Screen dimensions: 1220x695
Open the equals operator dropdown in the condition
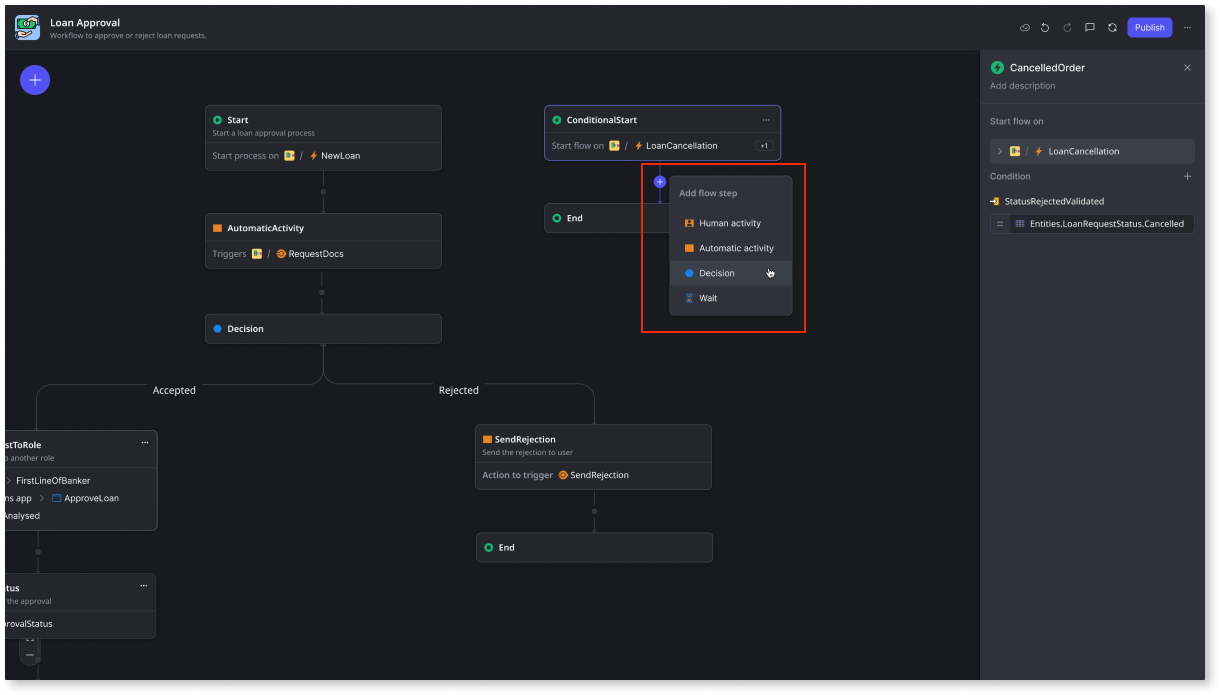tap(1000, 223)
